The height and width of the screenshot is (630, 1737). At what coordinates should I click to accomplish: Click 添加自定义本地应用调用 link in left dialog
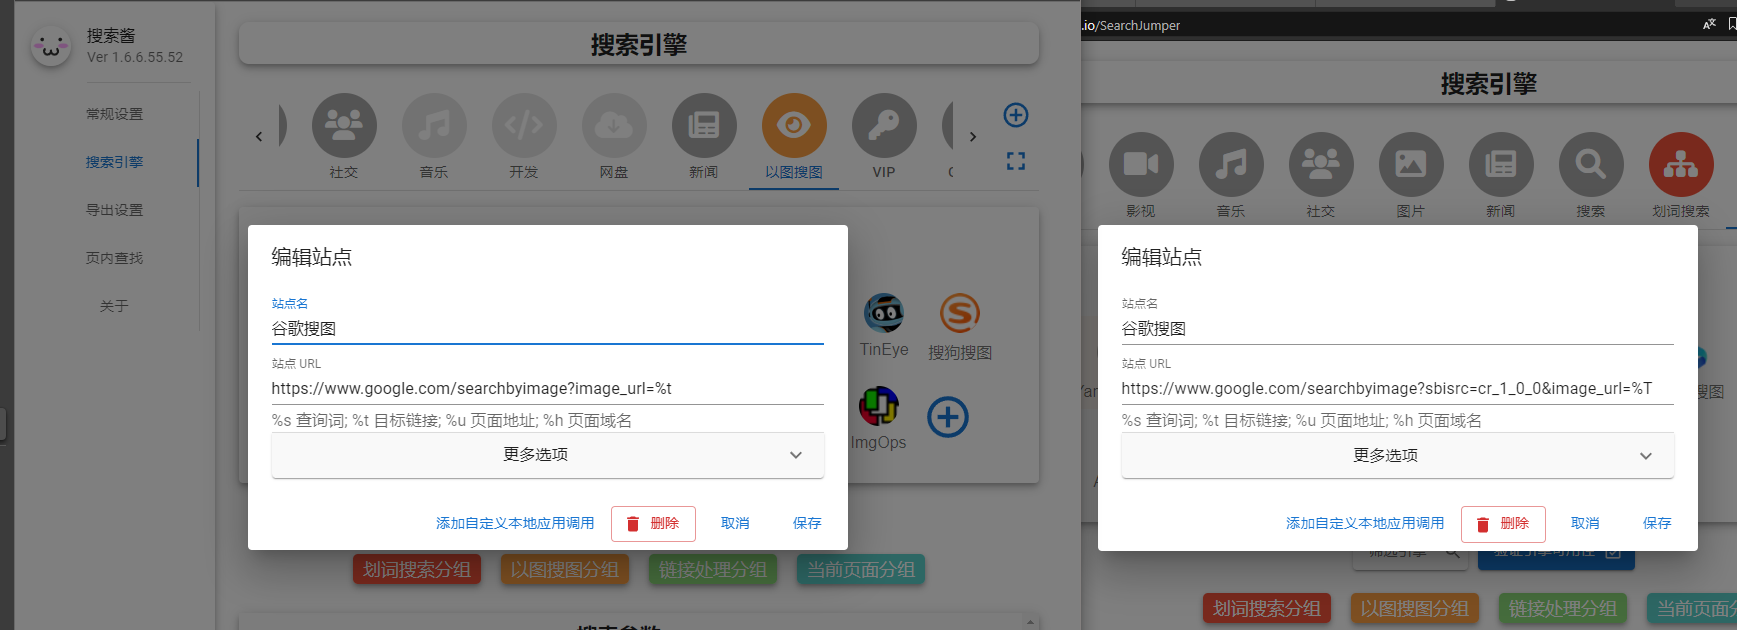[x=515, y=523]
